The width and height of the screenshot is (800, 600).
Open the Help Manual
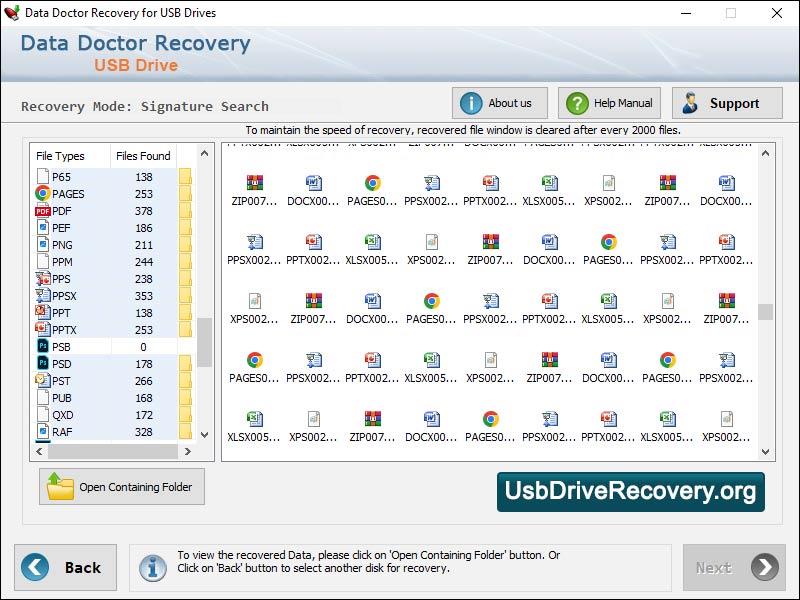(x=608, y=102)
